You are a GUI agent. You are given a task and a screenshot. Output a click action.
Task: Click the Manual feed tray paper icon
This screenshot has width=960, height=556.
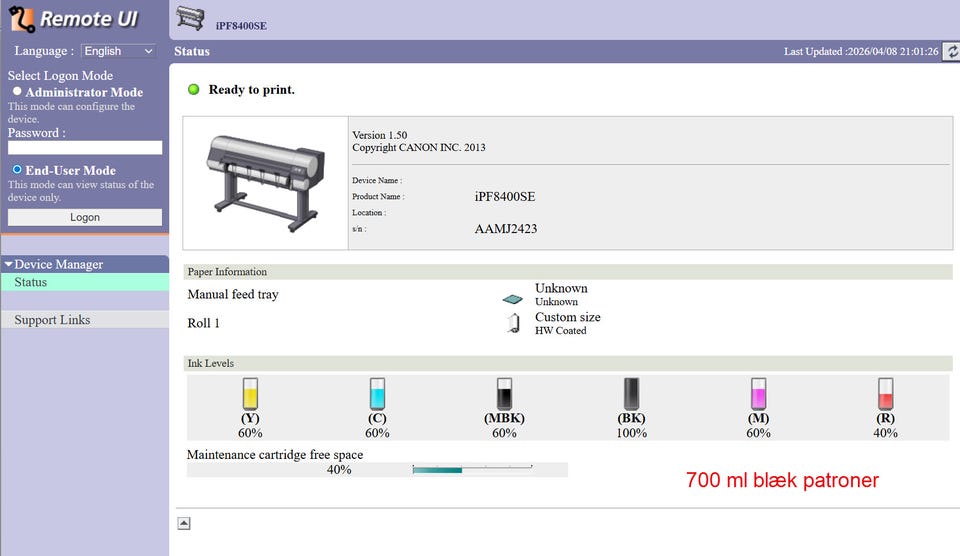(x=512, y=299)
